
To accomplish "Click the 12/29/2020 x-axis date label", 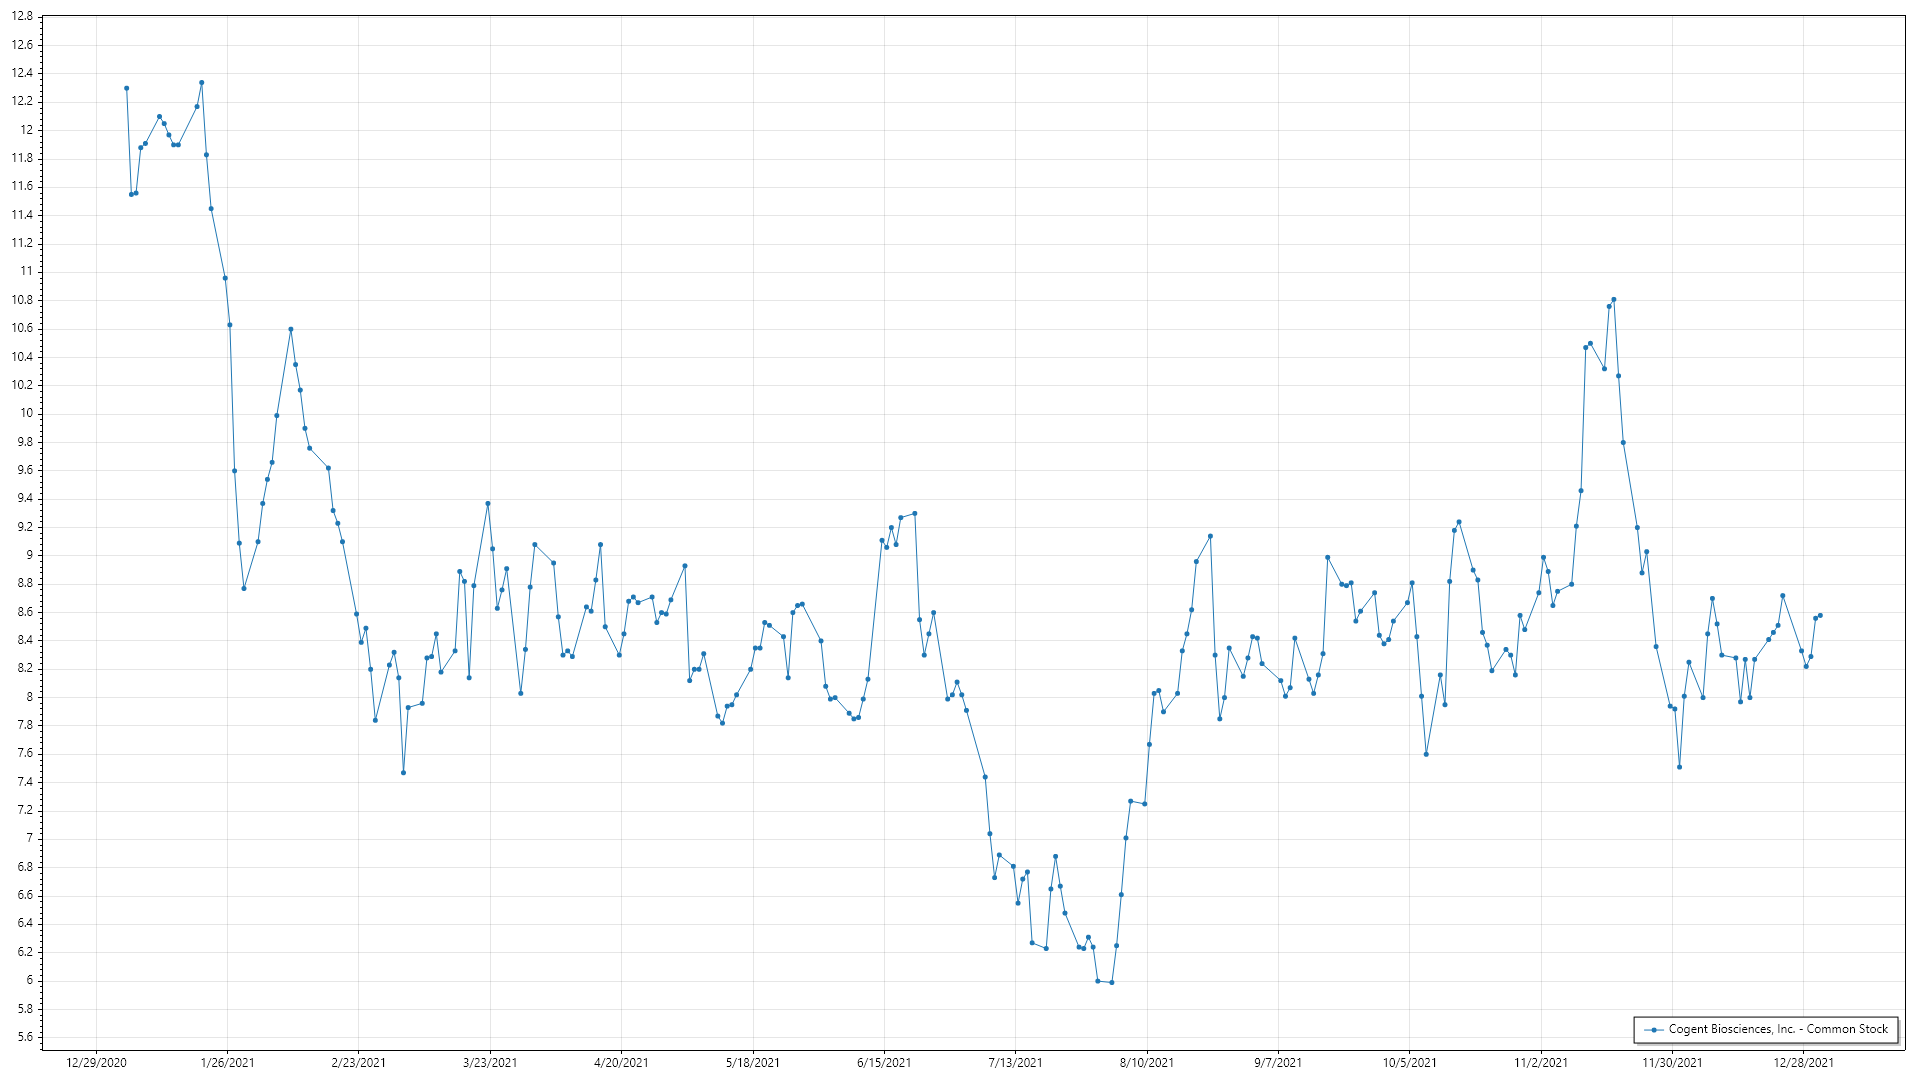I will 96,1062.
